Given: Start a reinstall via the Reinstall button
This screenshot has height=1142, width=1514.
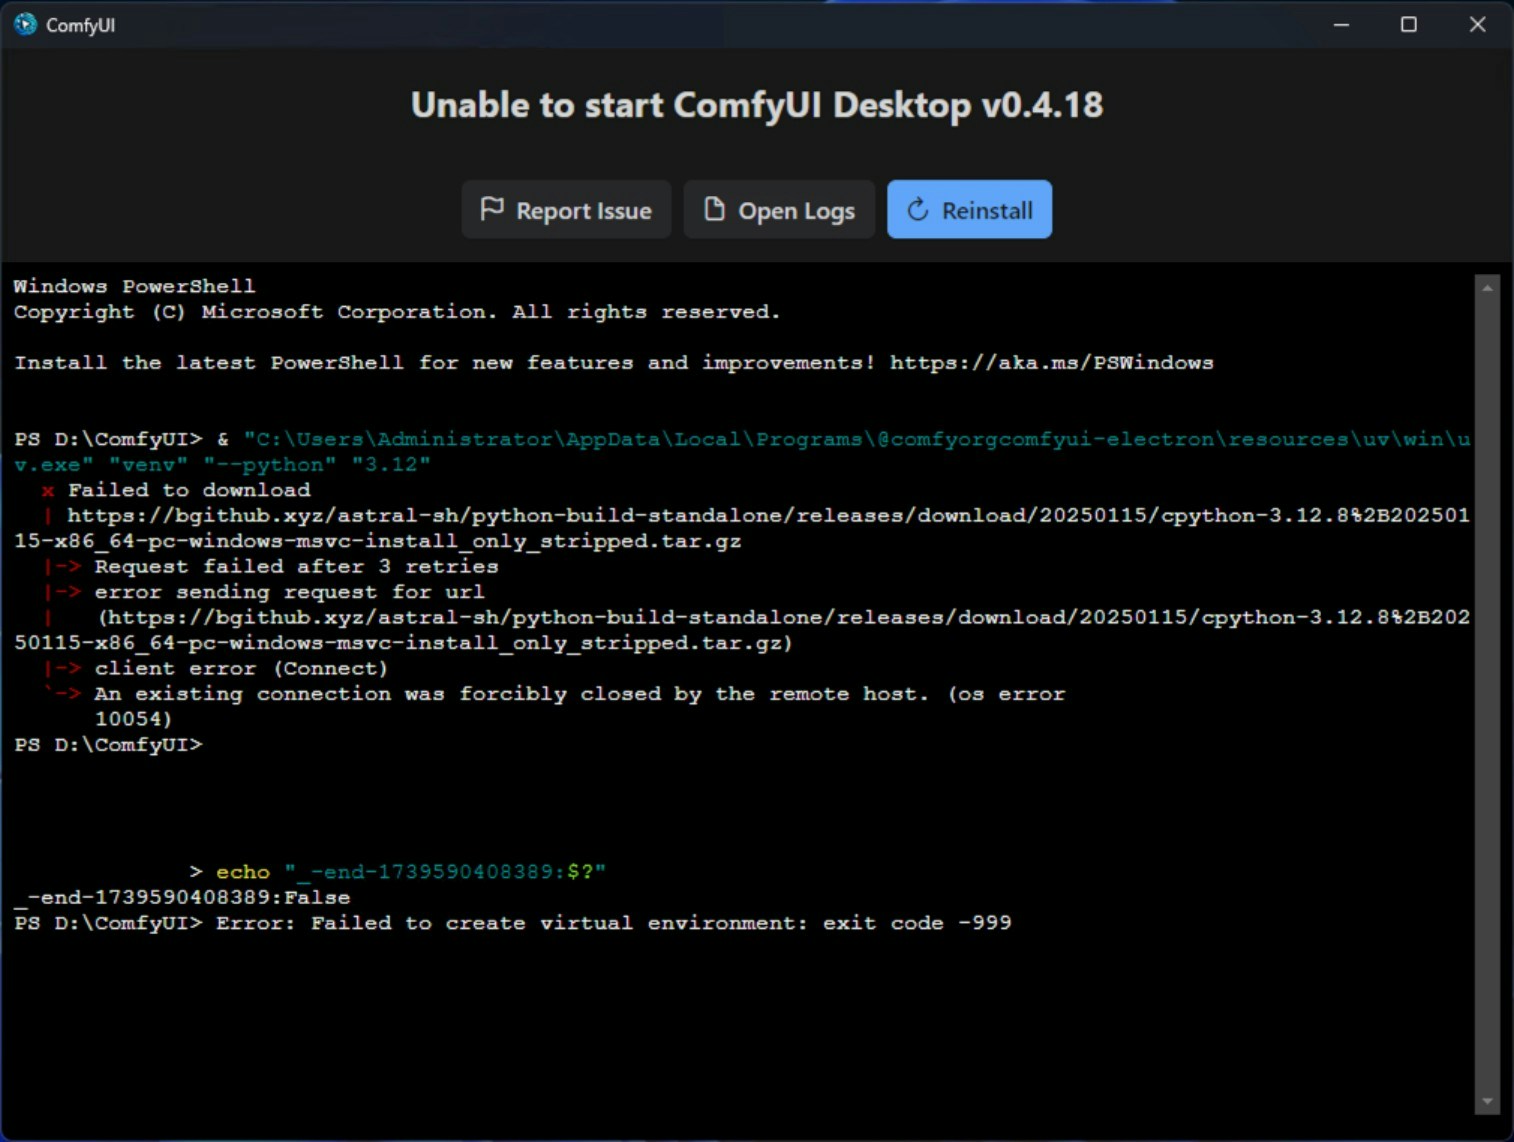Looking at the screenshot, I should tap(969, 209).
